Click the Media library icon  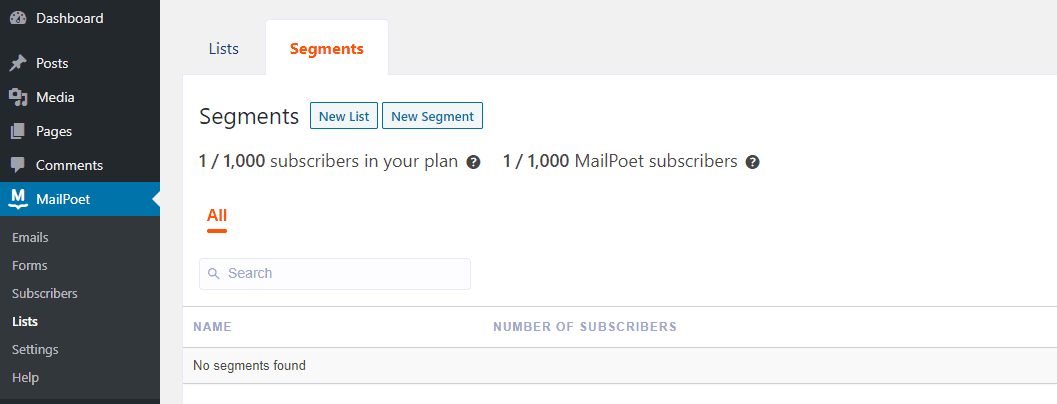(18, 97)
